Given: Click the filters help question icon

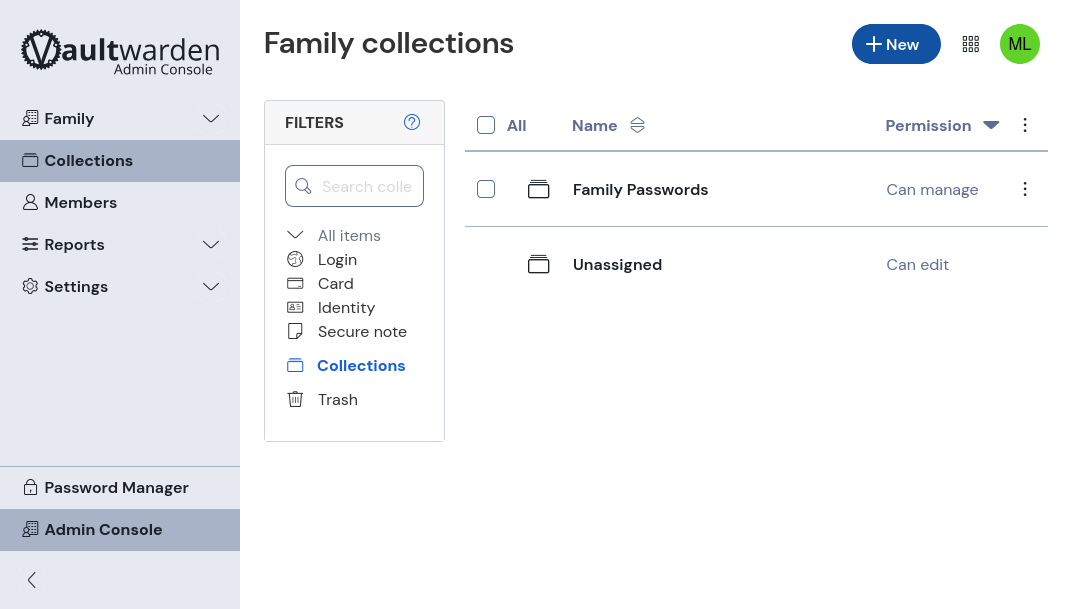Looking at the screenshot, I should point(412,122).
